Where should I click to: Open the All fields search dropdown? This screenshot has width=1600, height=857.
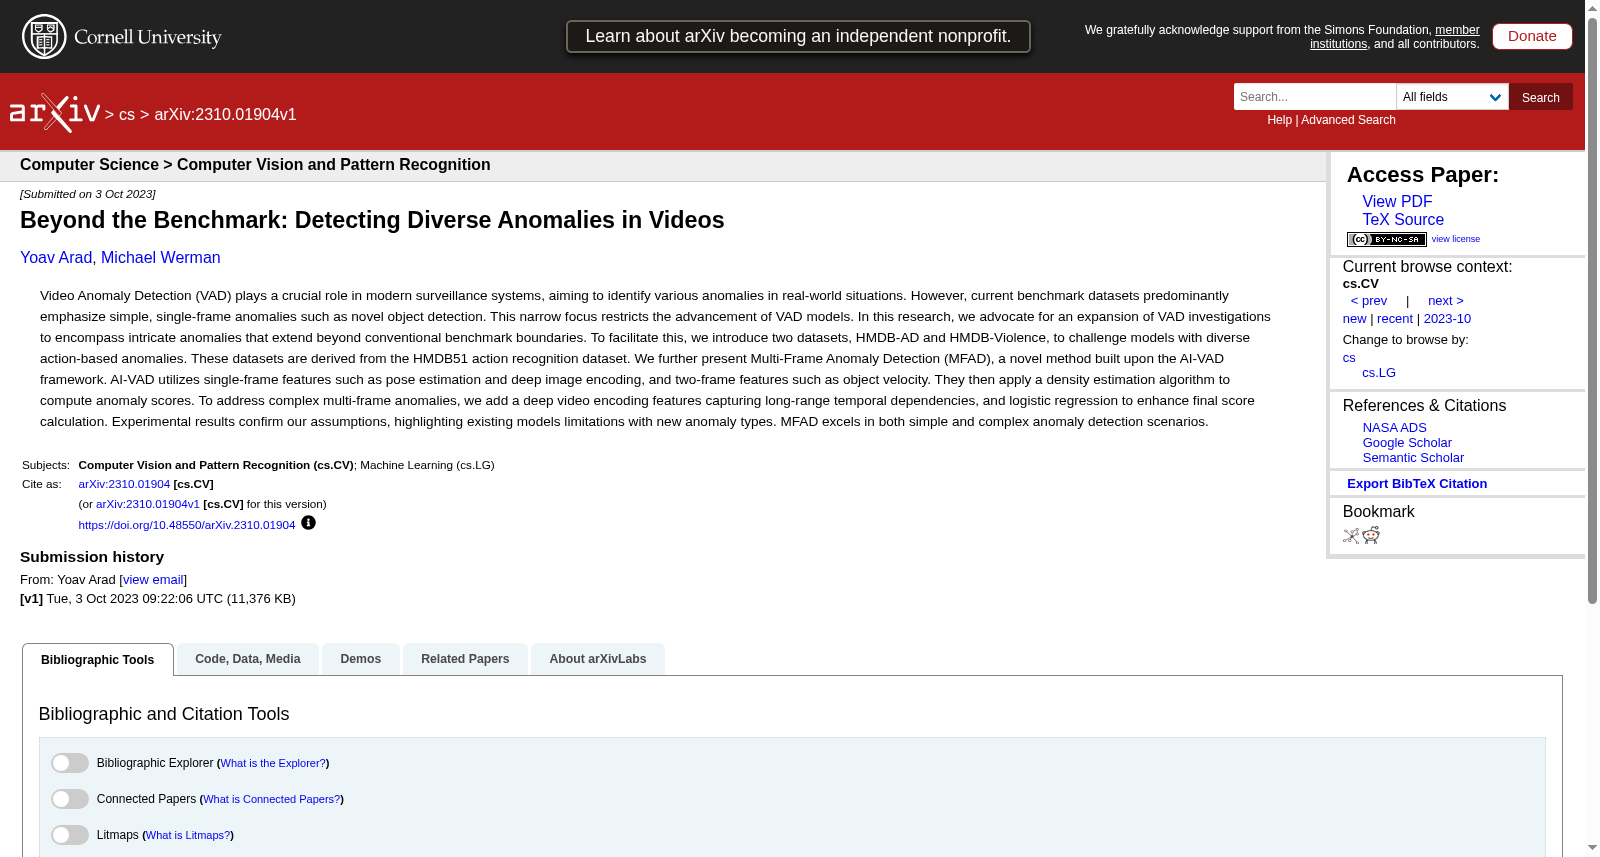pyautogui.click(x=1452, y=97)
